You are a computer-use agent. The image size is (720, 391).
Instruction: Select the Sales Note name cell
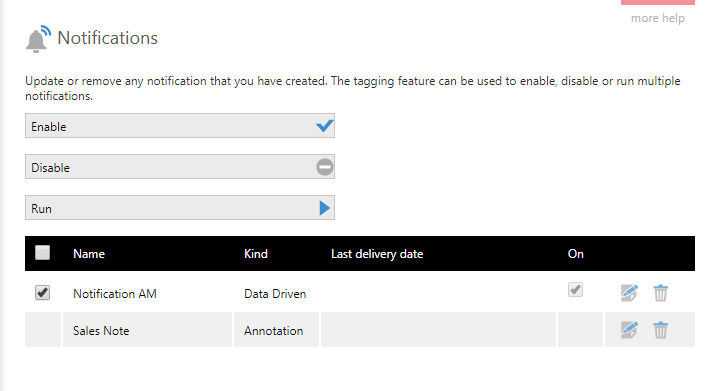[x=101, y=330]
